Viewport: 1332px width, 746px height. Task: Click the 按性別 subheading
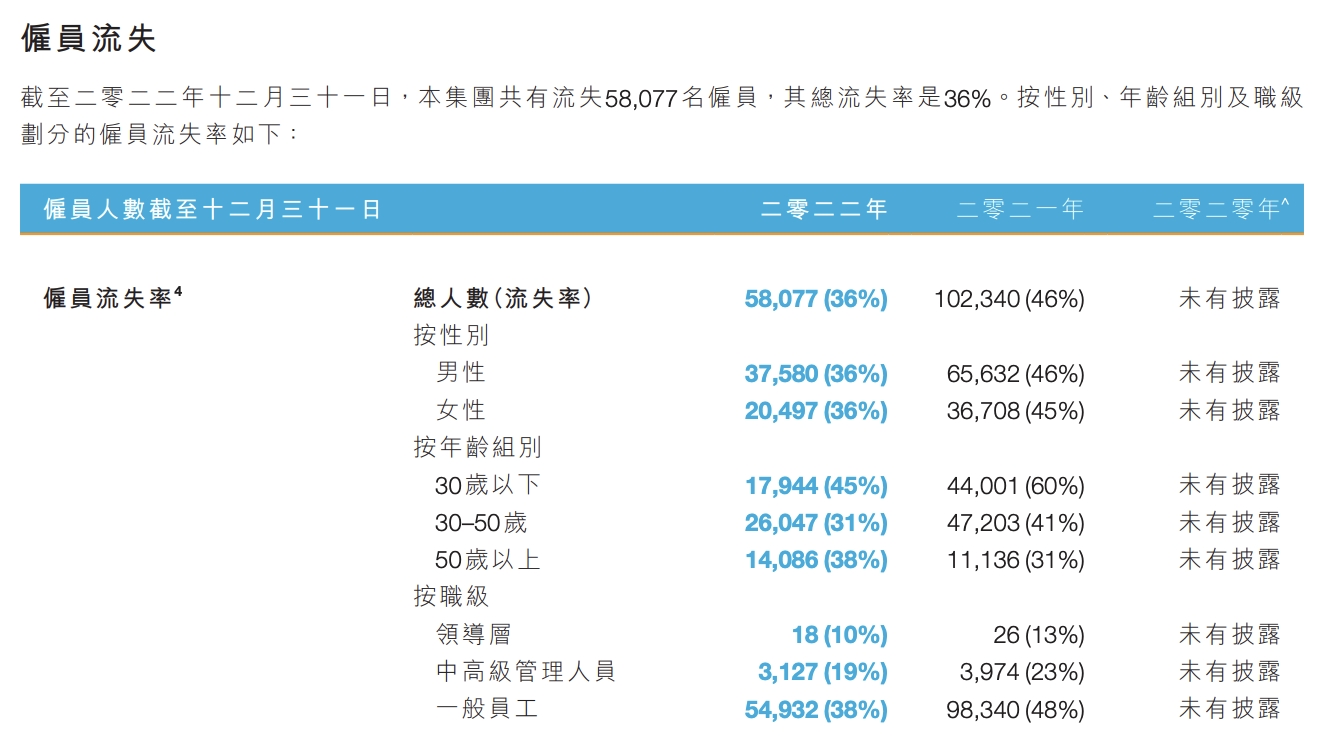451,335
